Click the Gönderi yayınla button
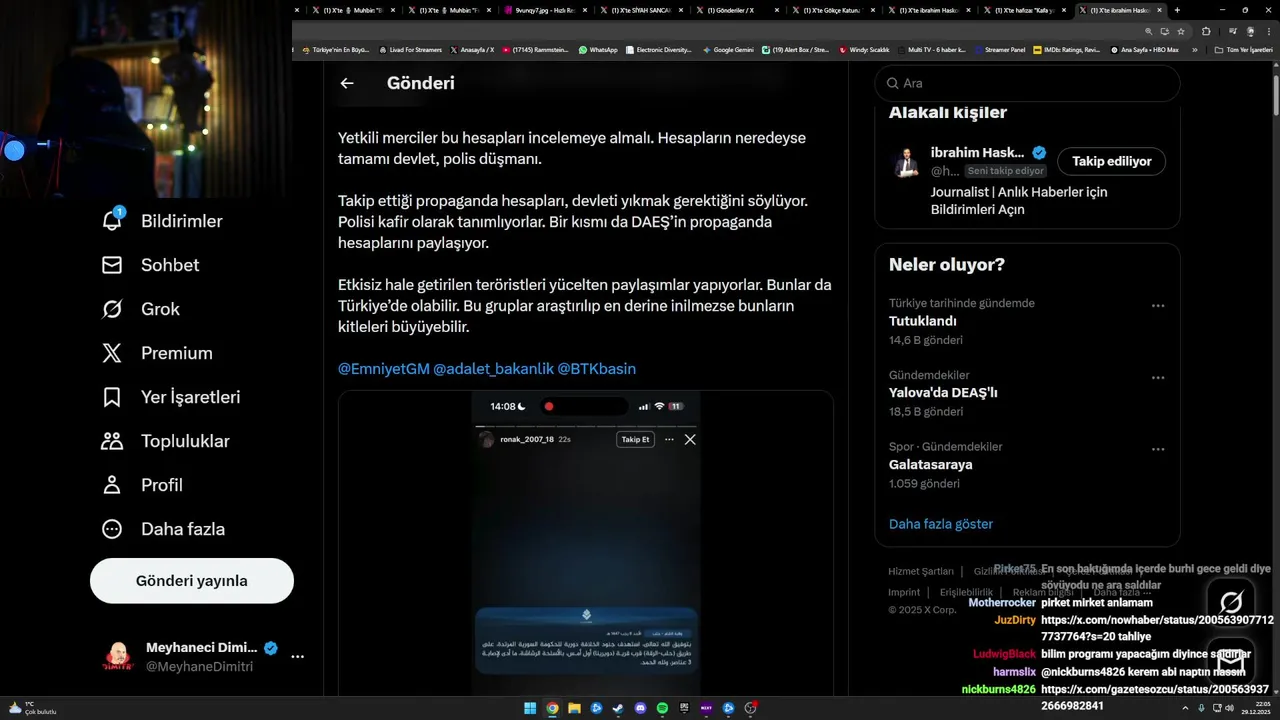 [192, 581]
